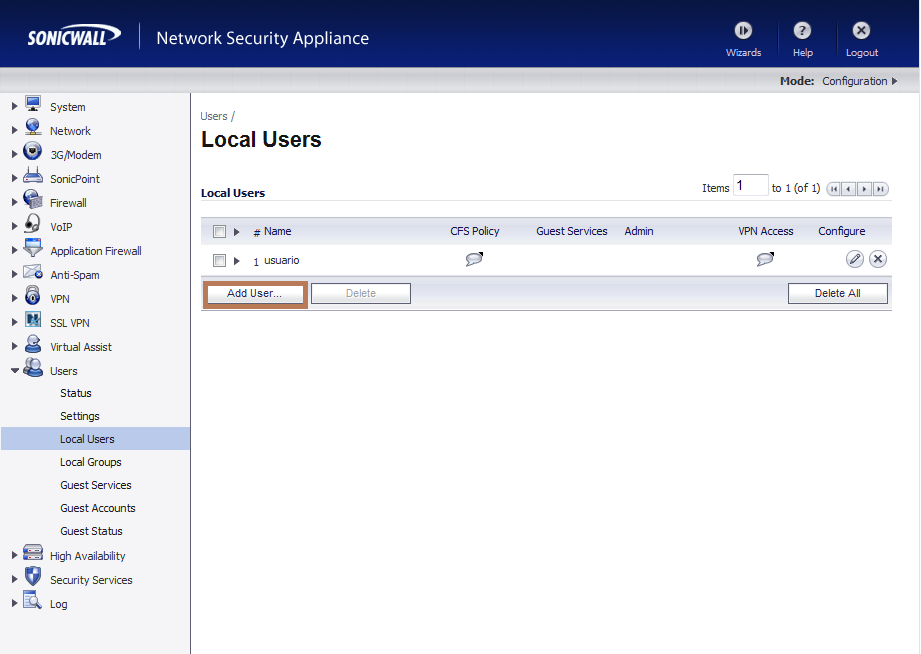Click the VPN Access column header
The image size is (921, 654).
[x=765, y=232]
